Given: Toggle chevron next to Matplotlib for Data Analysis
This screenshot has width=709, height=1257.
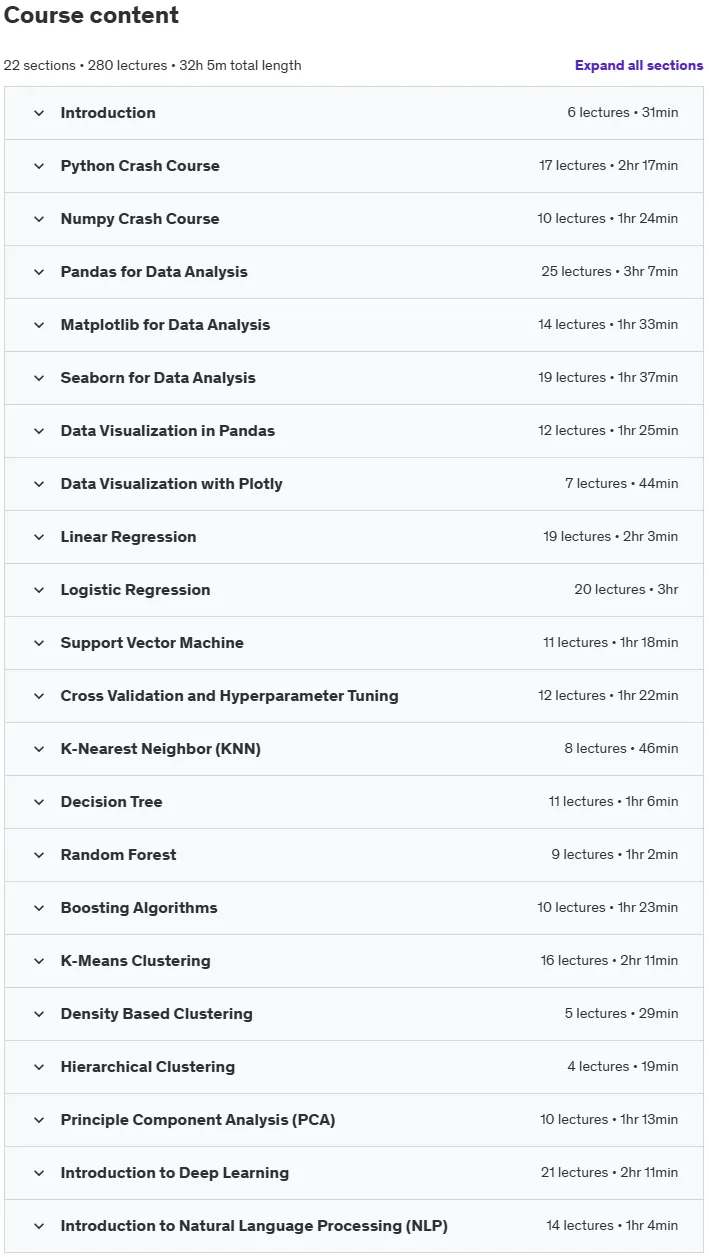Looking at the screenshot, I should [39, 325].
